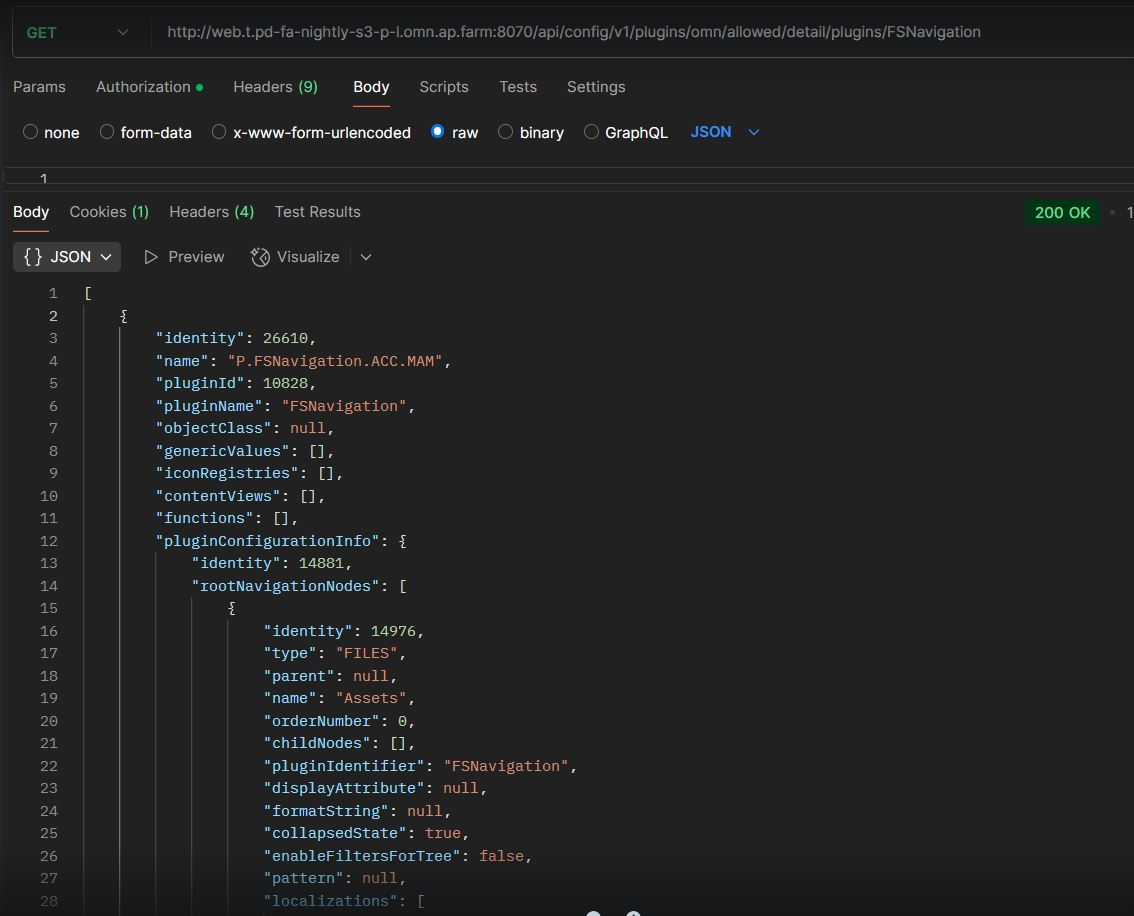Open the Scripts tab
The height and width of the screenshot is (916, 1134).
pos(444,87)
